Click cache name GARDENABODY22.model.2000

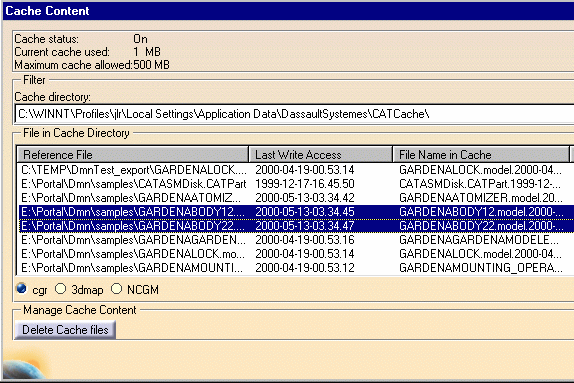click(481, 226)
